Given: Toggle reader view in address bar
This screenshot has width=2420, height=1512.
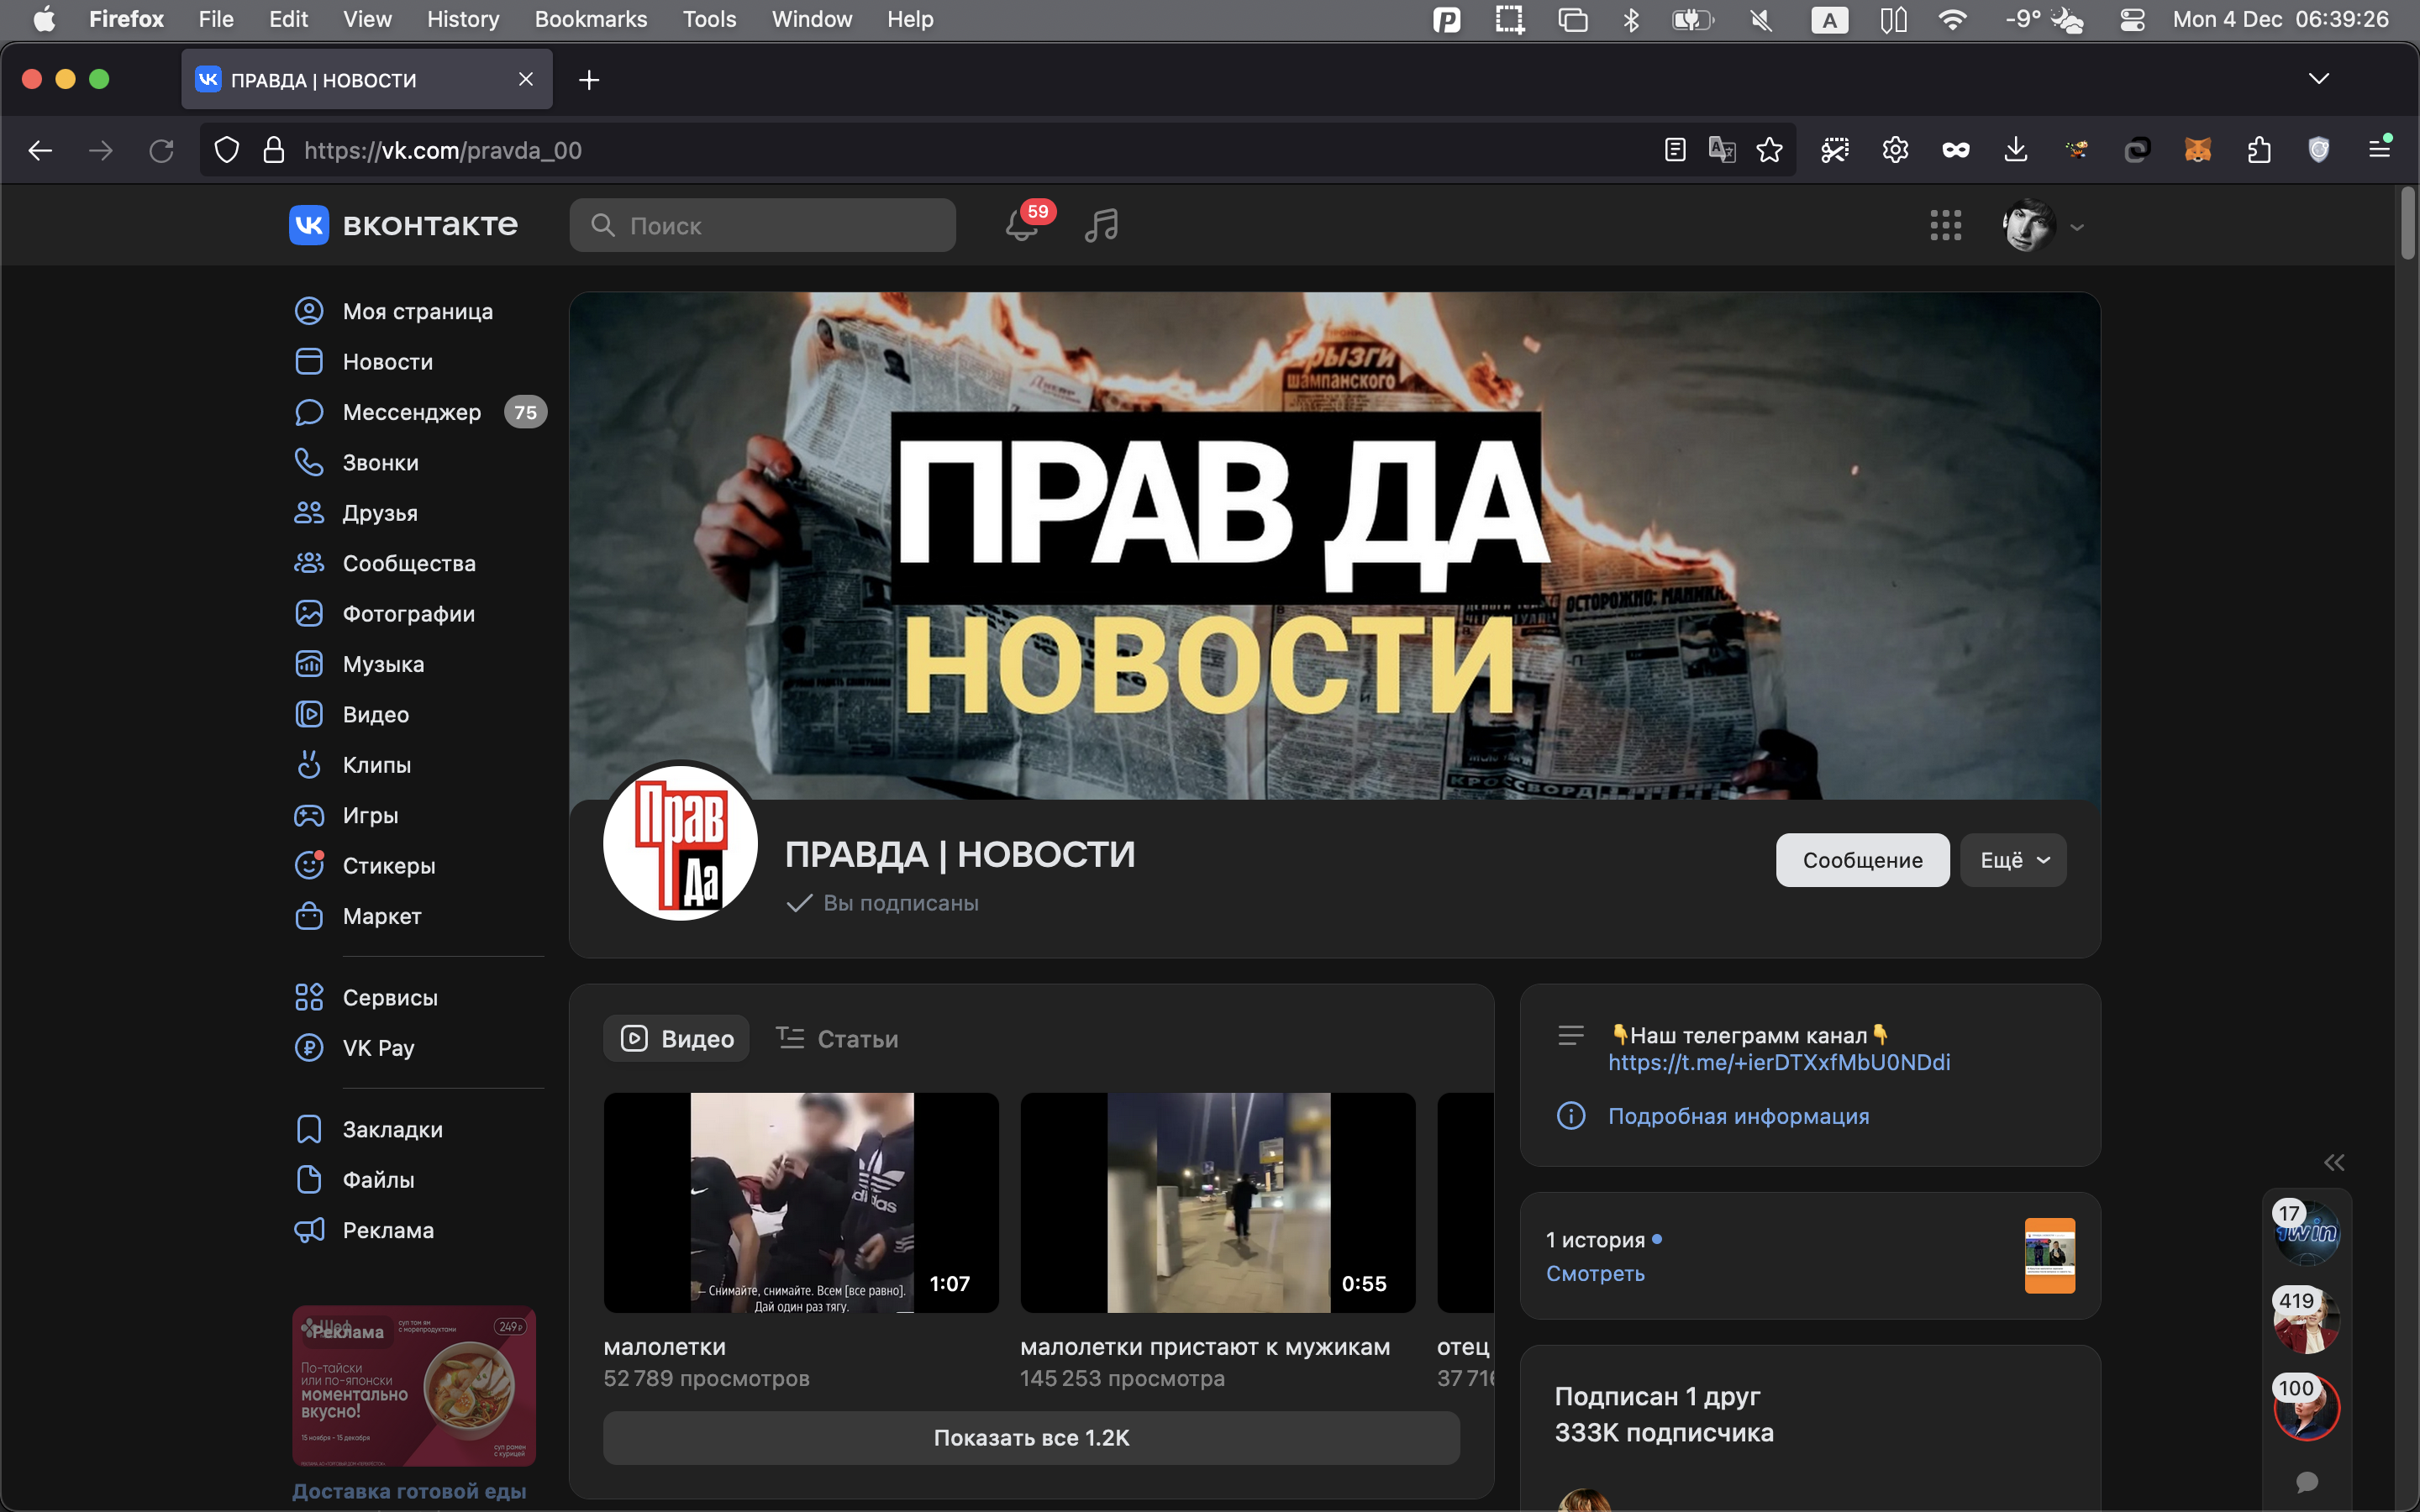Looking at the screenshot, I should (1675, 150).
